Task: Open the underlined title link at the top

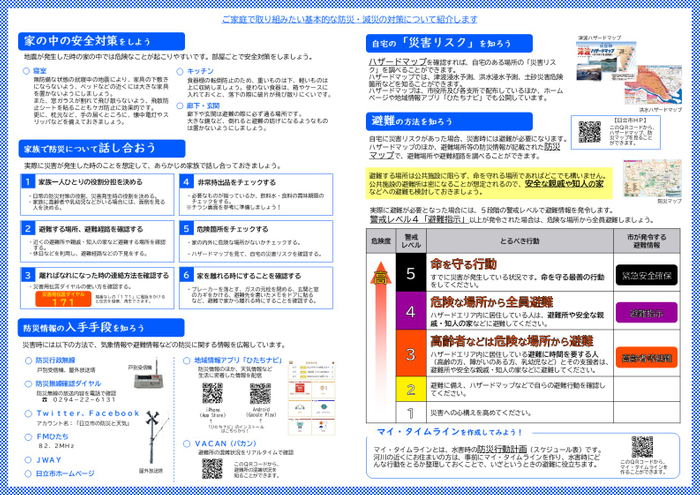Action: pos(350,19)
